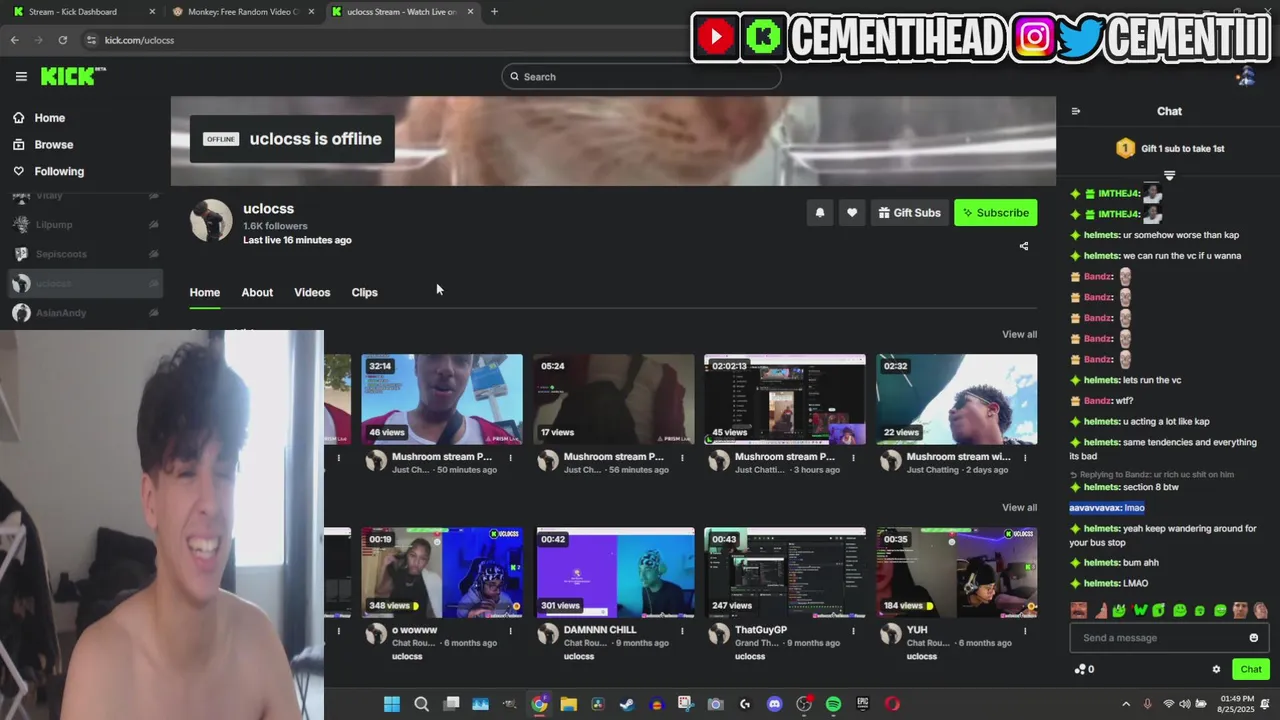This screenshot has height=720, width=1280.
Task: Click the green Chat send button
Action: click(x=1251, y=669)
